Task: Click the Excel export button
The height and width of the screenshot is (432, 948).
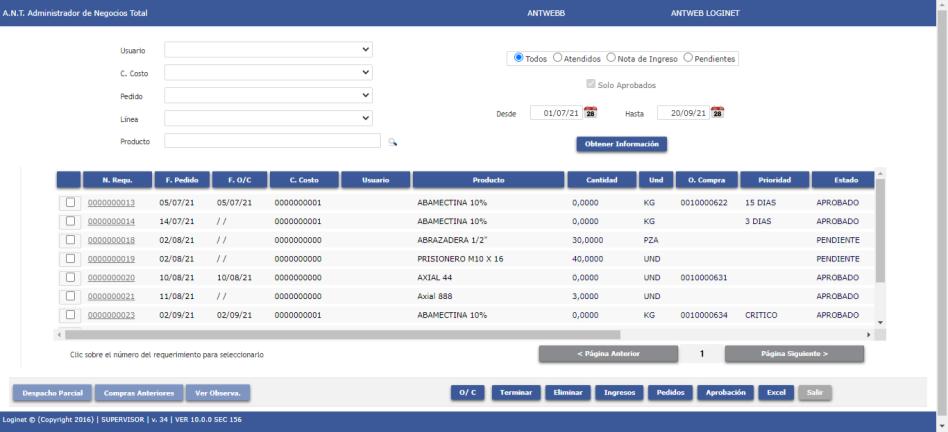Action: [x=776, y=393]
